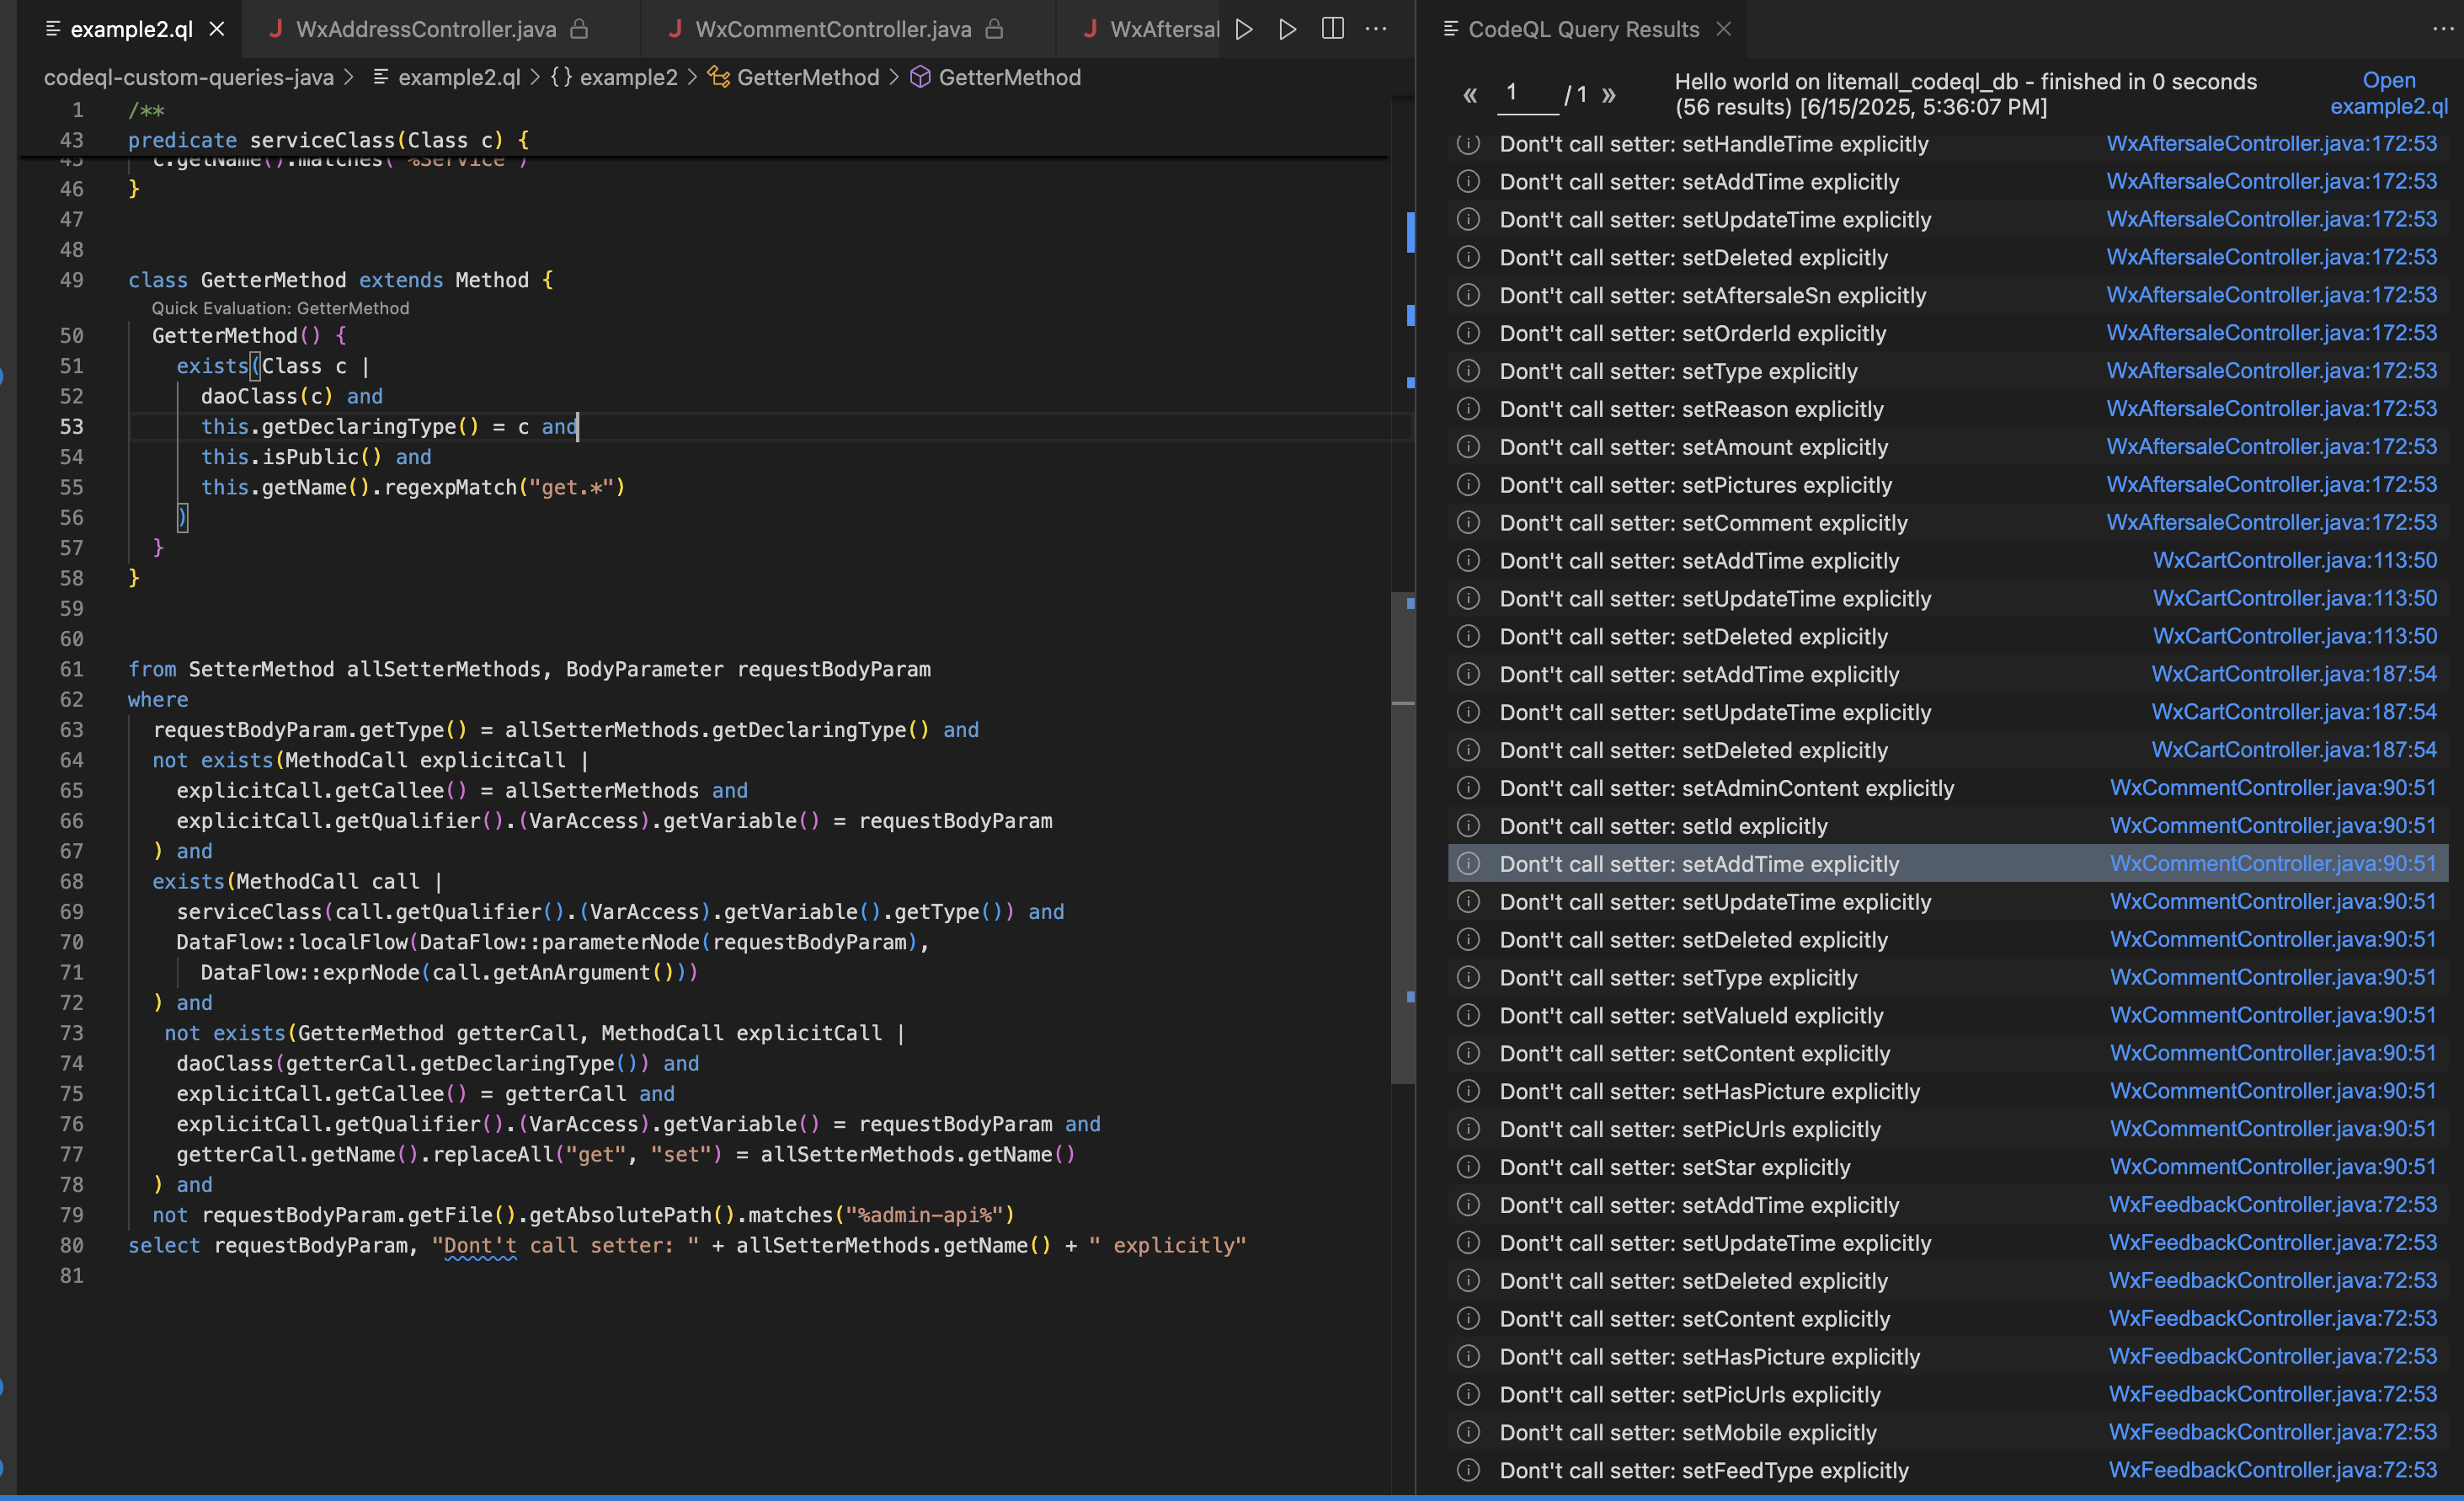Switch to WxCommentController.java tab
Screen dimensions: 2464x1501
point(833,29)
